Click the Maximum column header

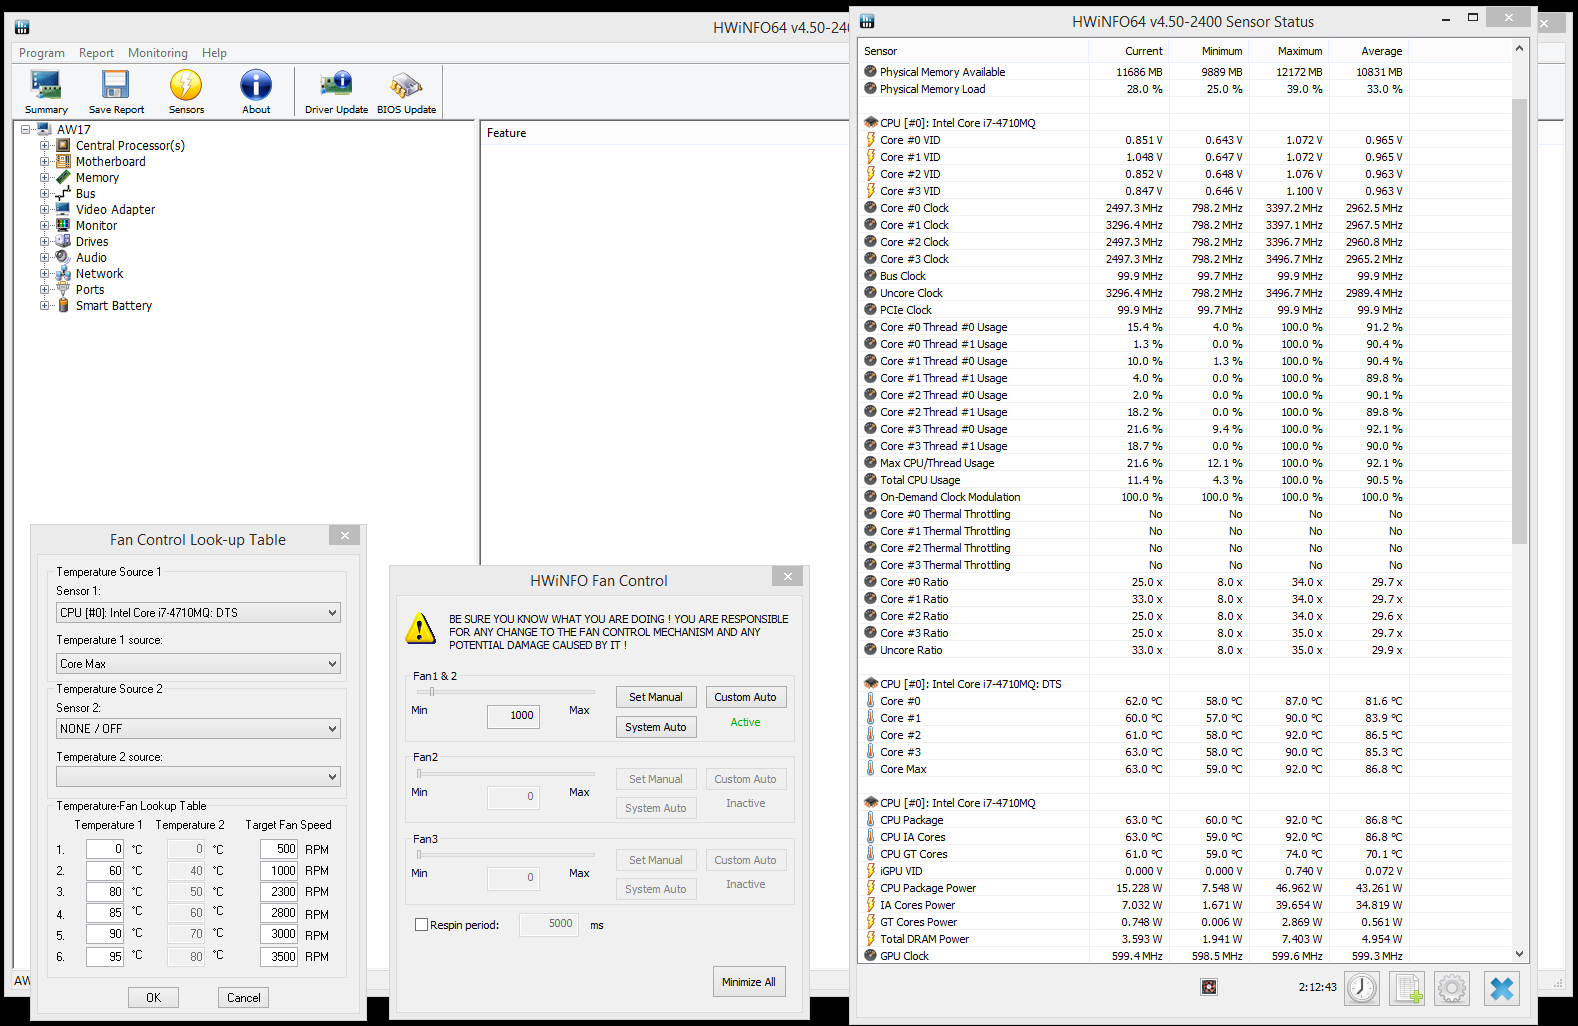(x=1289, y=51)
